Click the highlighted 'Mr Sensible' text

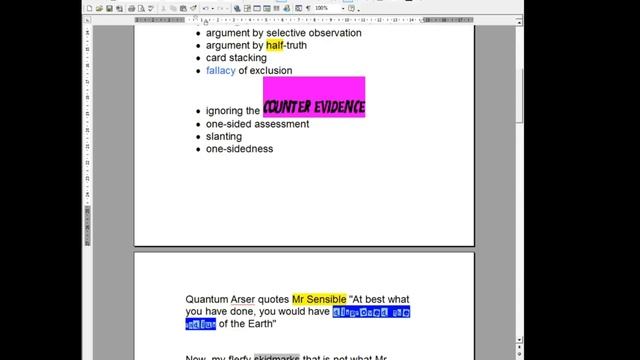tap(319, 299)
